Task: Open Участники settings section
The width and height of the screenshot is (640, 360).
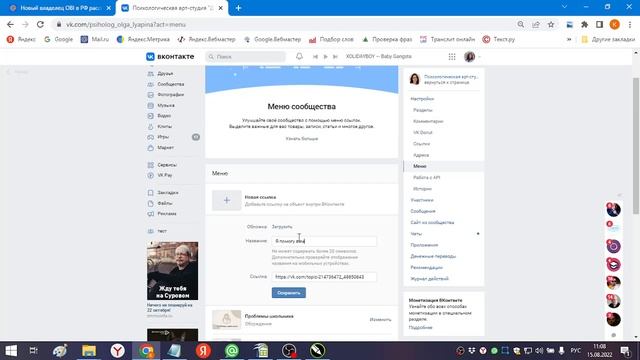Action: (422, 200)
